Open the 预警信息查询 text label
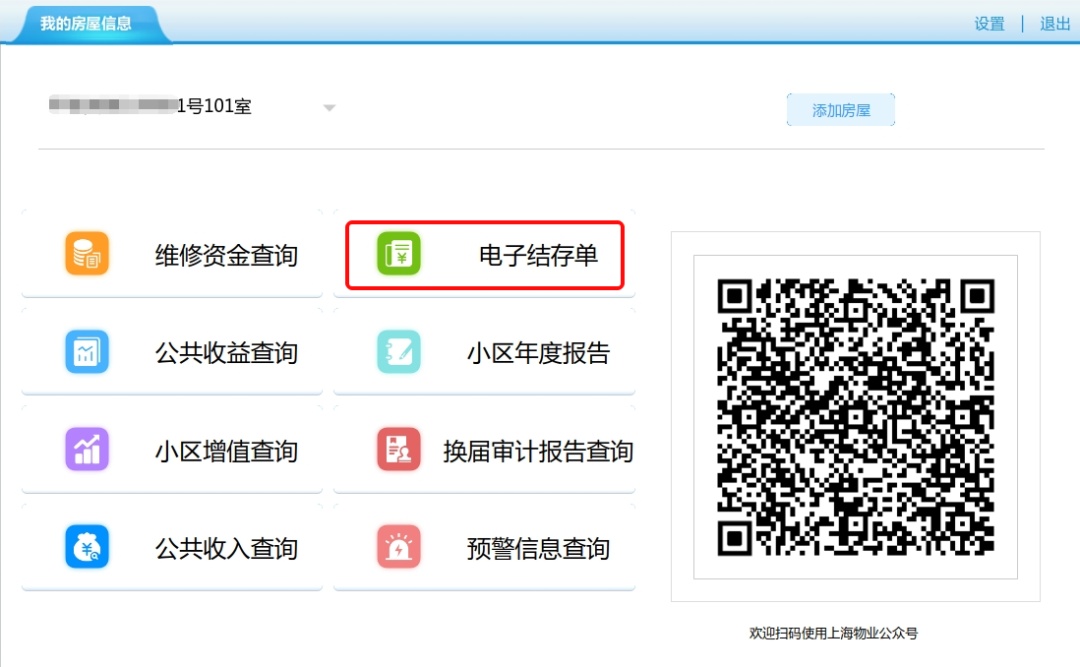Screen dimensions: 1080x667 [538, 548]
